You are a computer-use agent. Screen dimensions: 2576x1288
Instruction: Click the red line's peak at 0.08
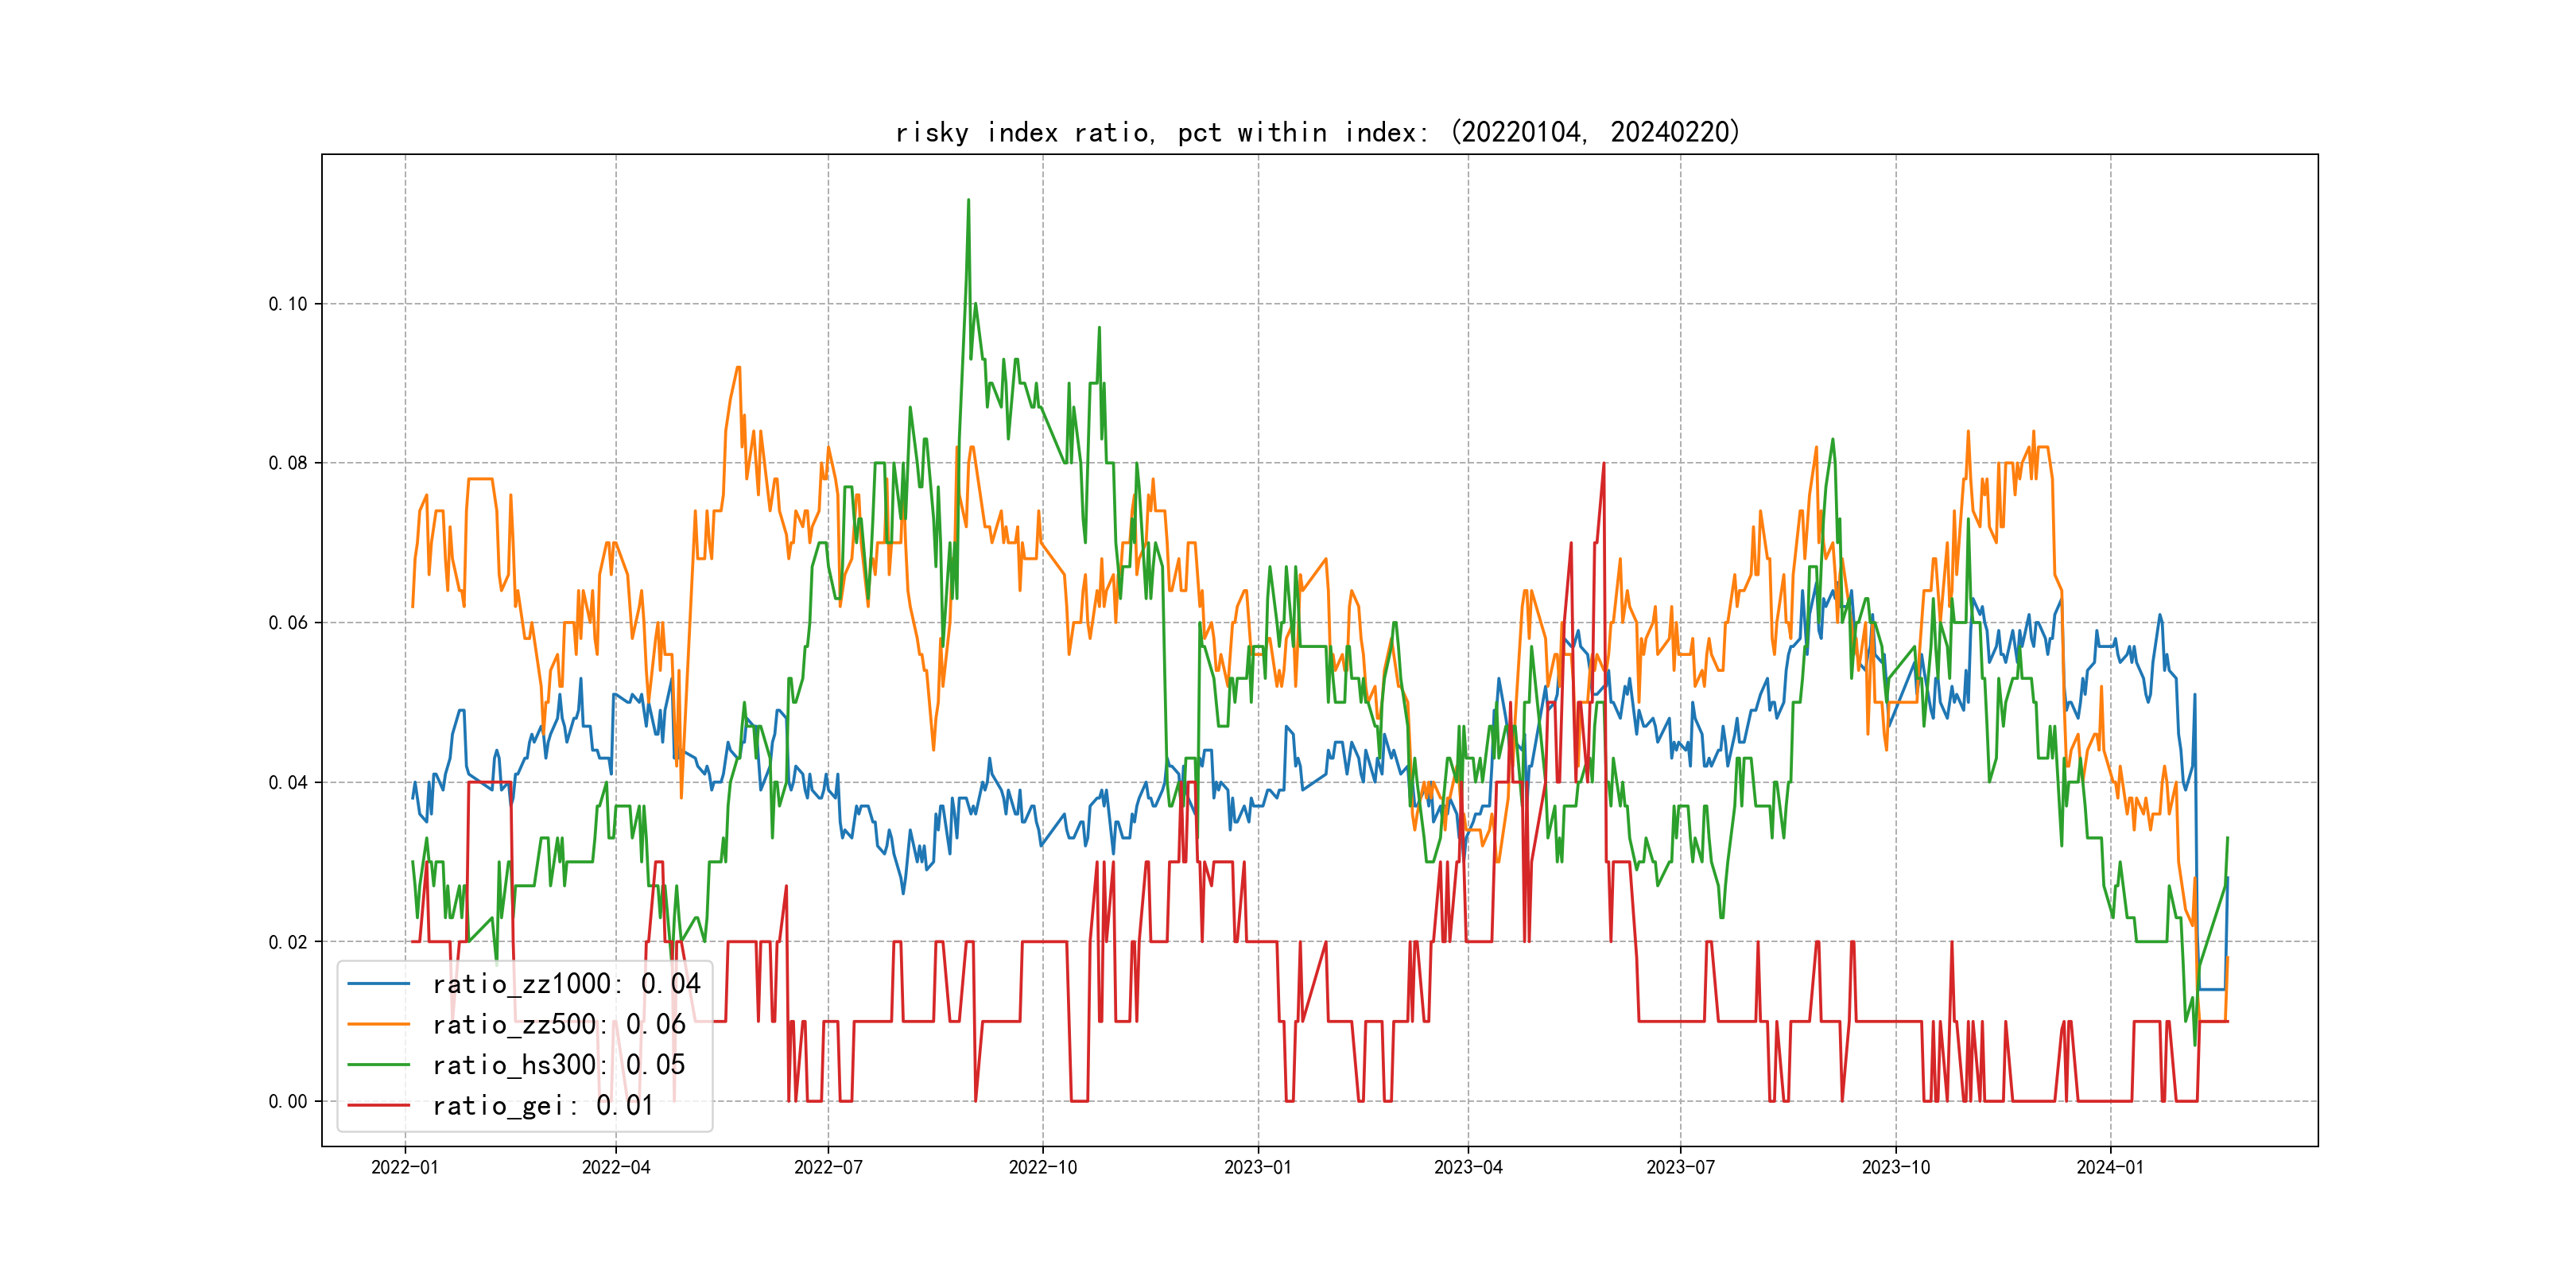[1603, 465]
